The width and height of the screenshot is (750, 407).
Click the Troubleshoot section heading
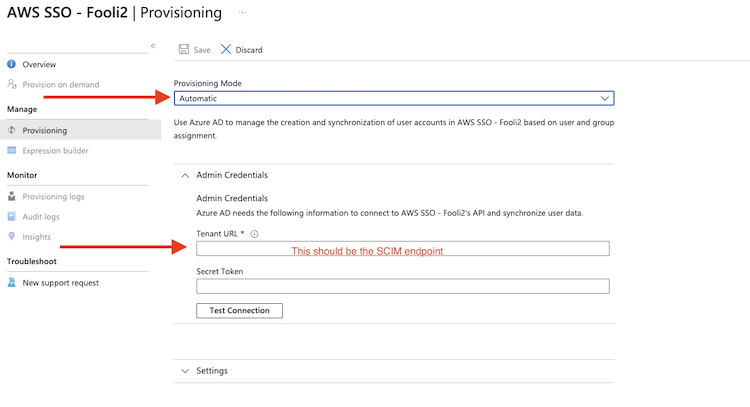(32, 261)
